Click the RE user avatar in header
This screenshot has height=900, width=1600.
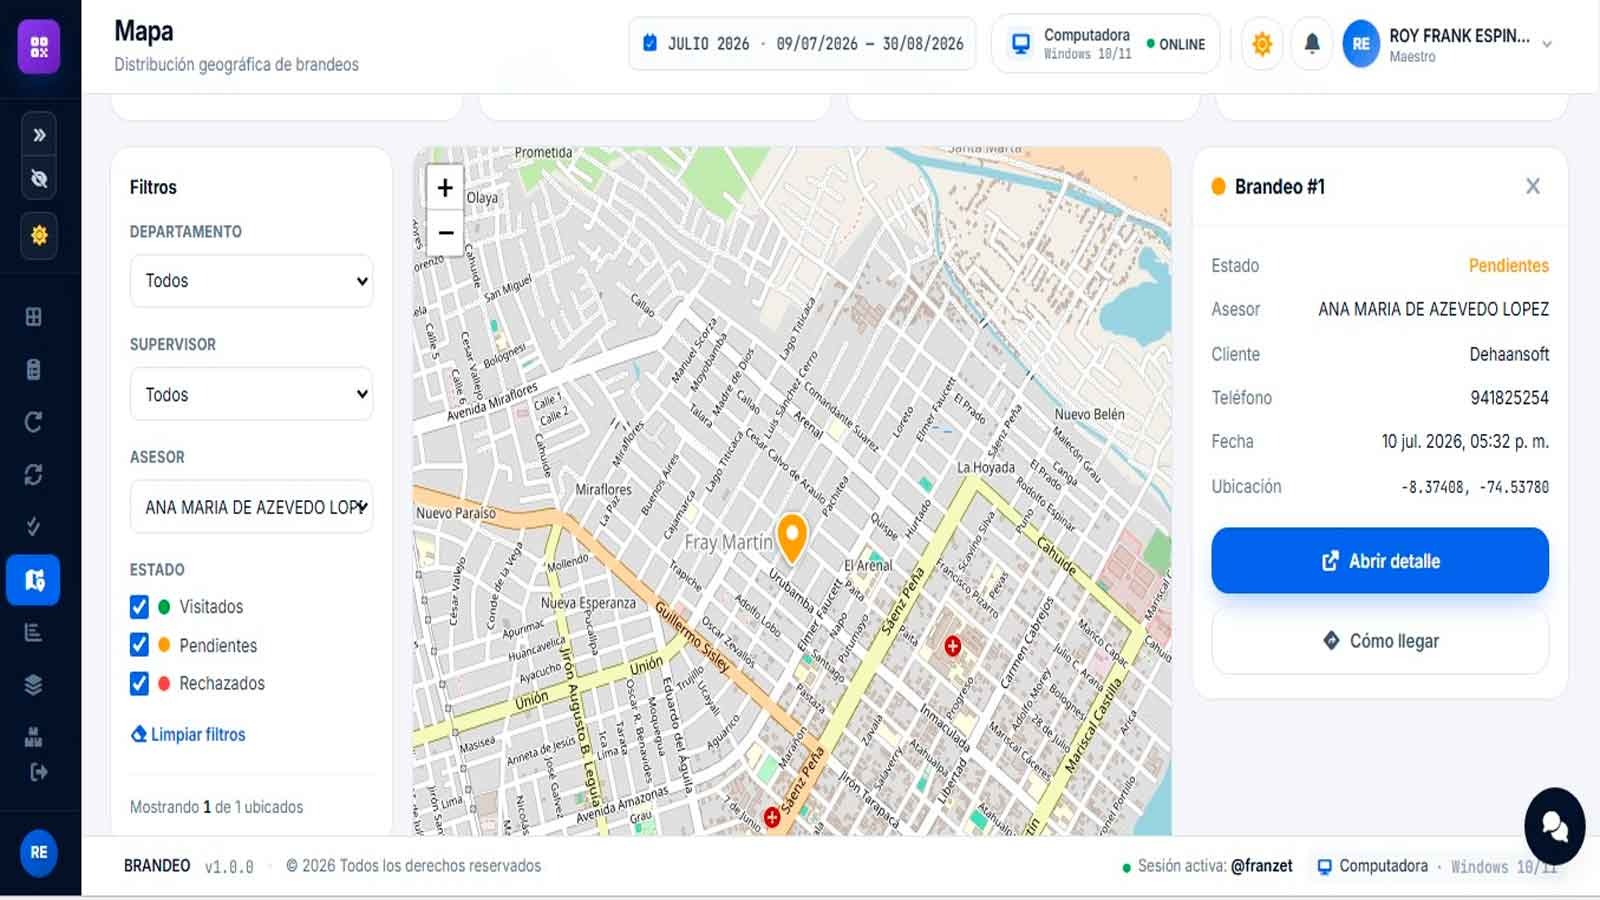[1361, 44]
